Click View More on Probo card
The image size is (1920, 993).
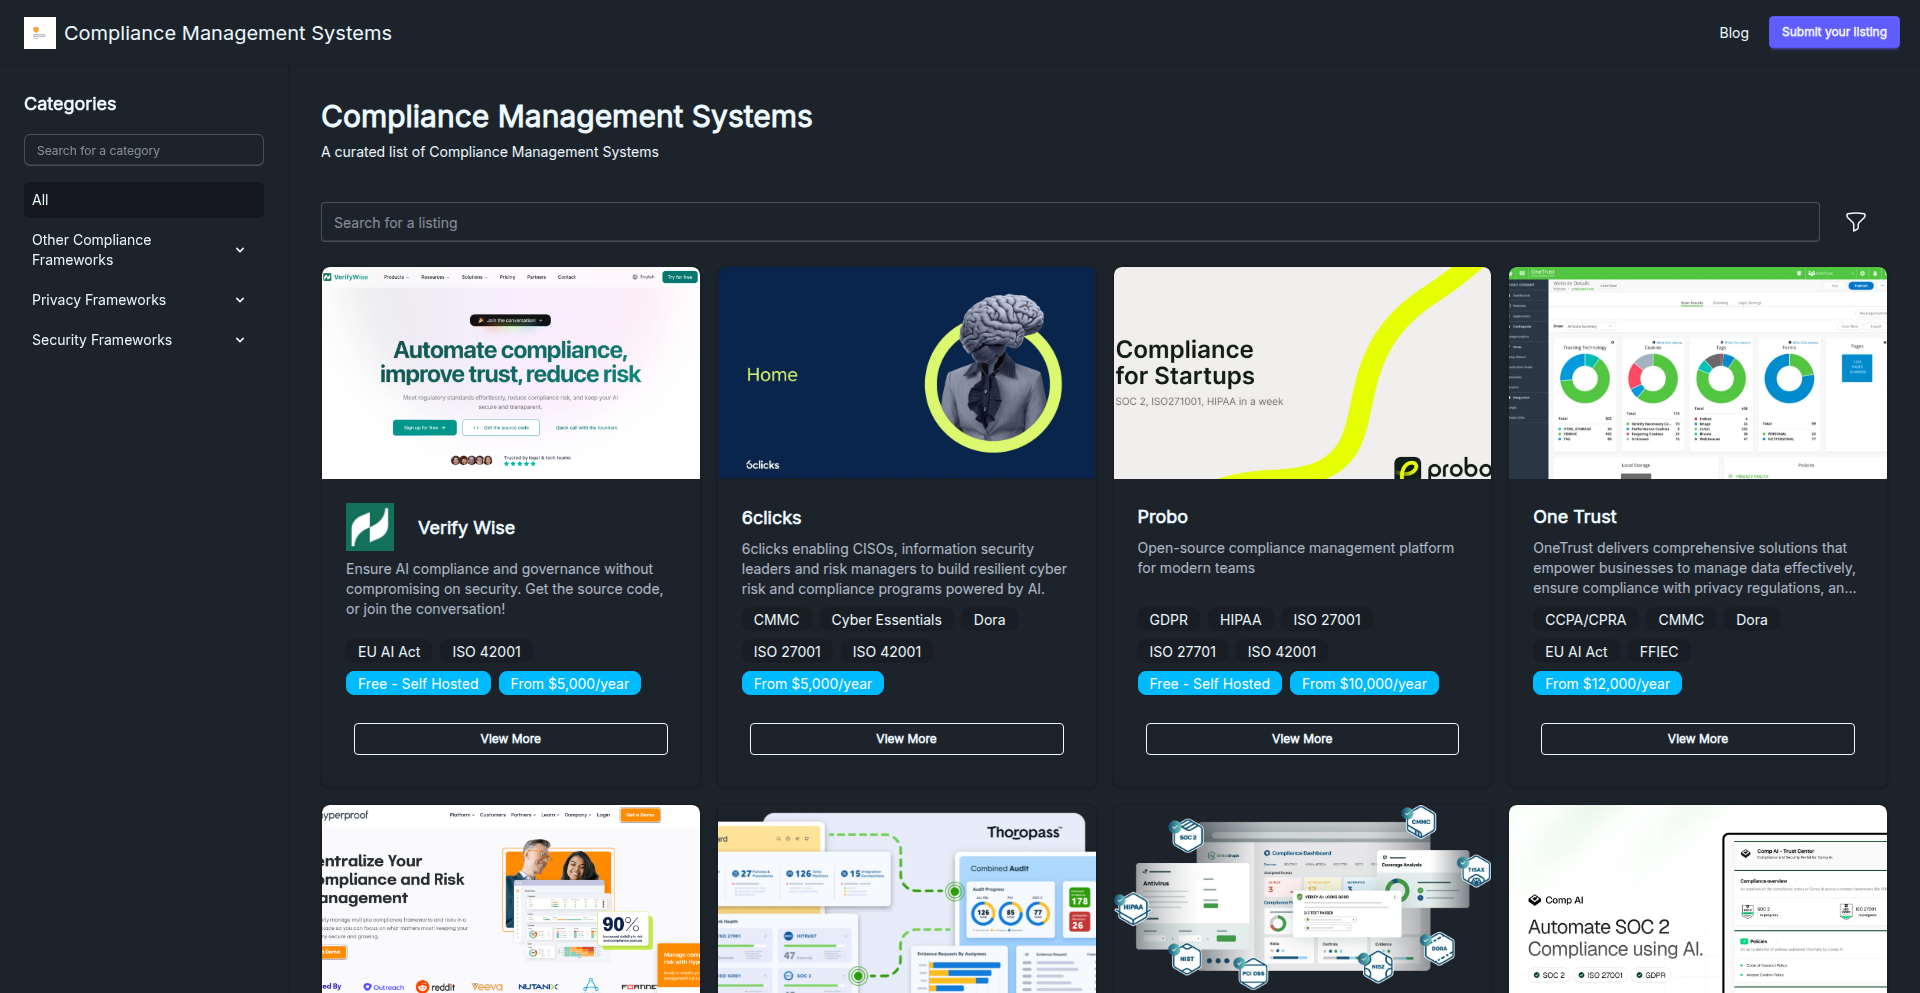pos(1302,739)
